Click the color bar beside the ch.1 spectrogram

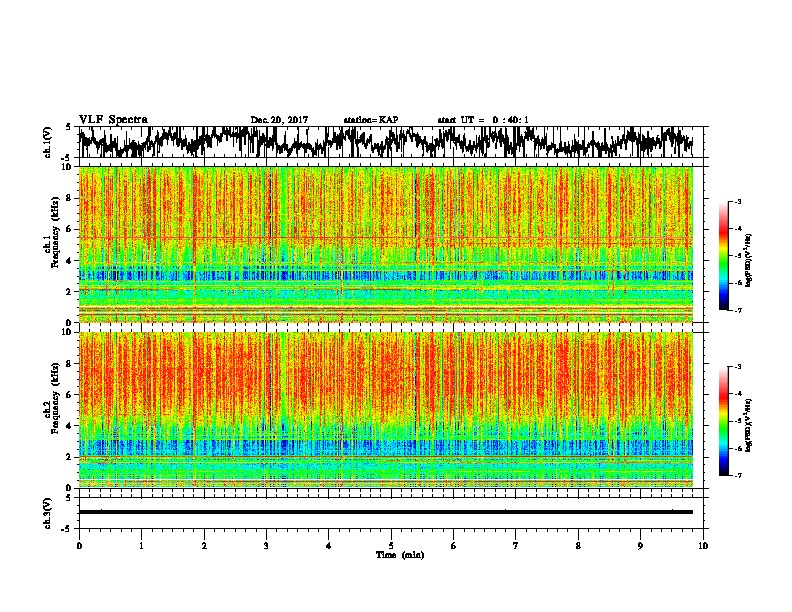723,256
